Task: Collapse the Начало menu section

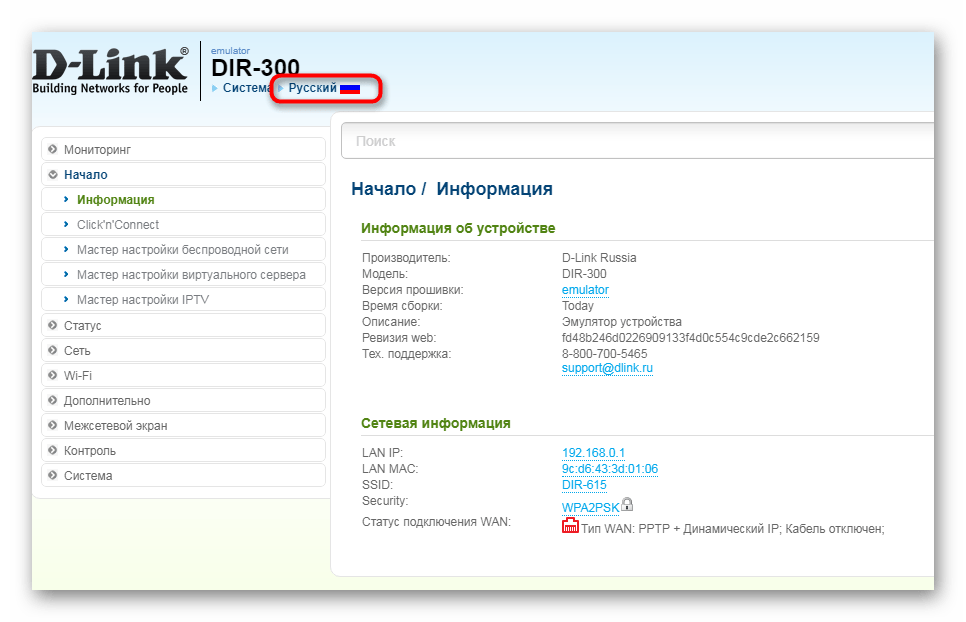Action: click(184, 174)
